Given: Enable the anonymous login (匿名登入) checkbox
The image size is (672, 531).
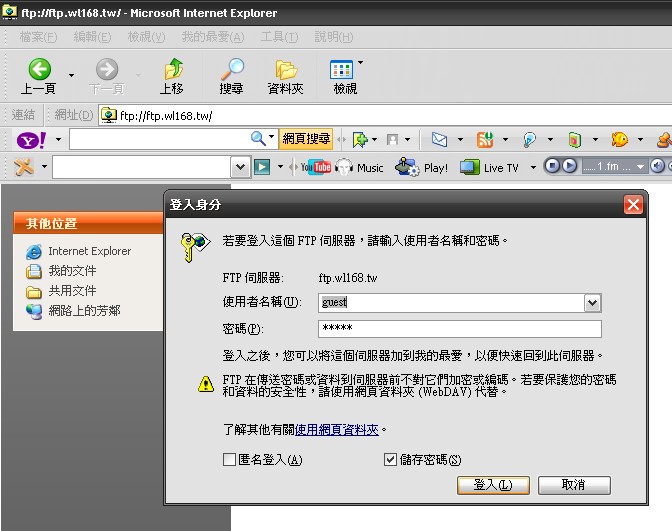Looking at the screenshot, I should pyautogui.click(x=229, y=460).
